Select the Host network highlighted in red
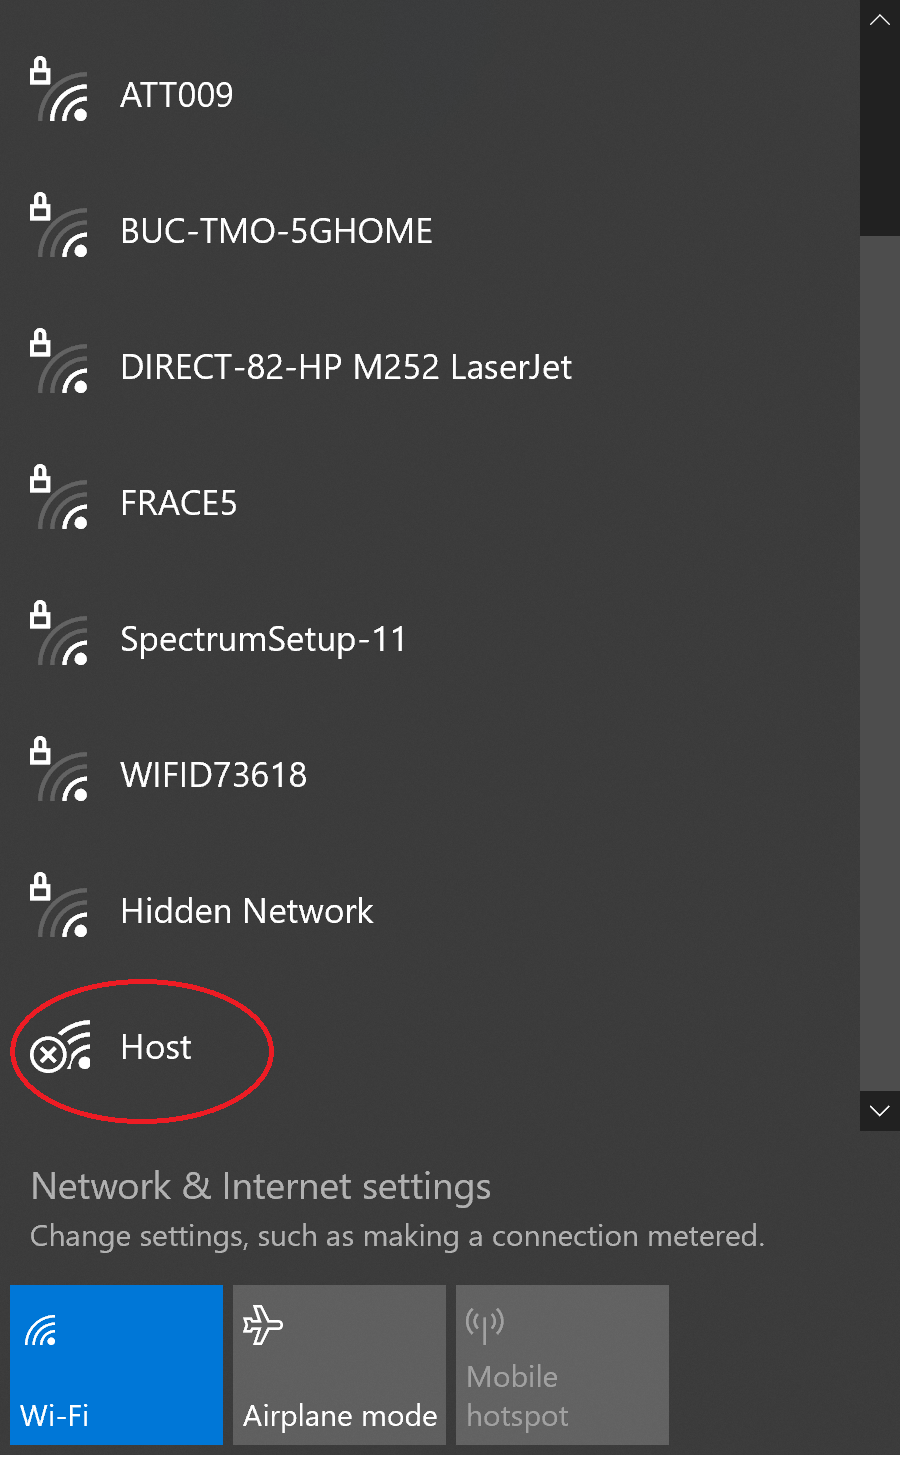This screenshot has width=902, height=1460. pyautogui.click(x=155, y=1048)
